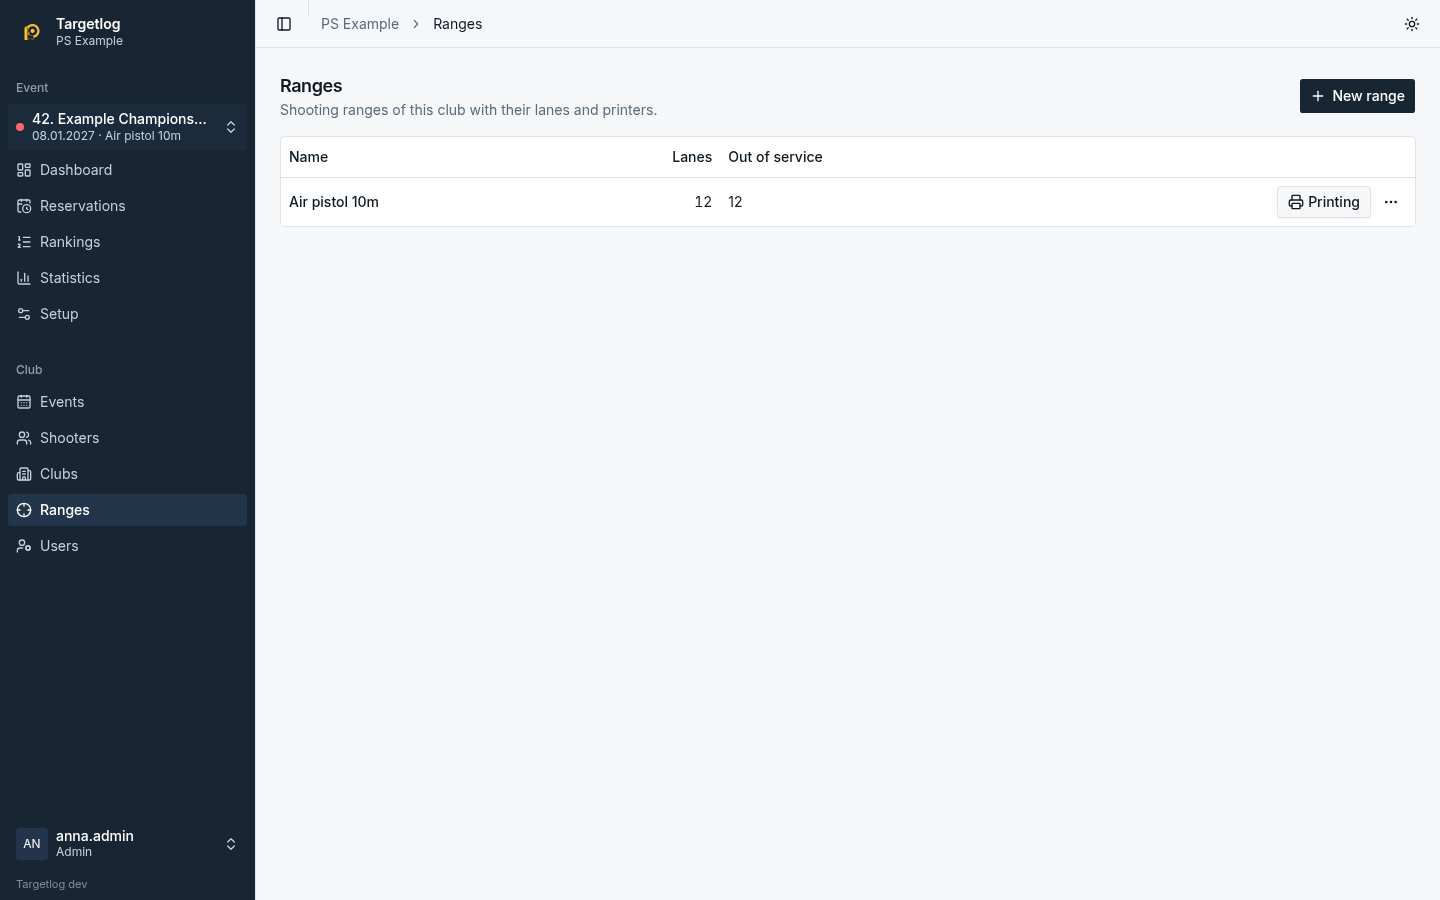This screenshot has height=900, width=1440.
Task: Open Reservations page
Action: (127, 206)
